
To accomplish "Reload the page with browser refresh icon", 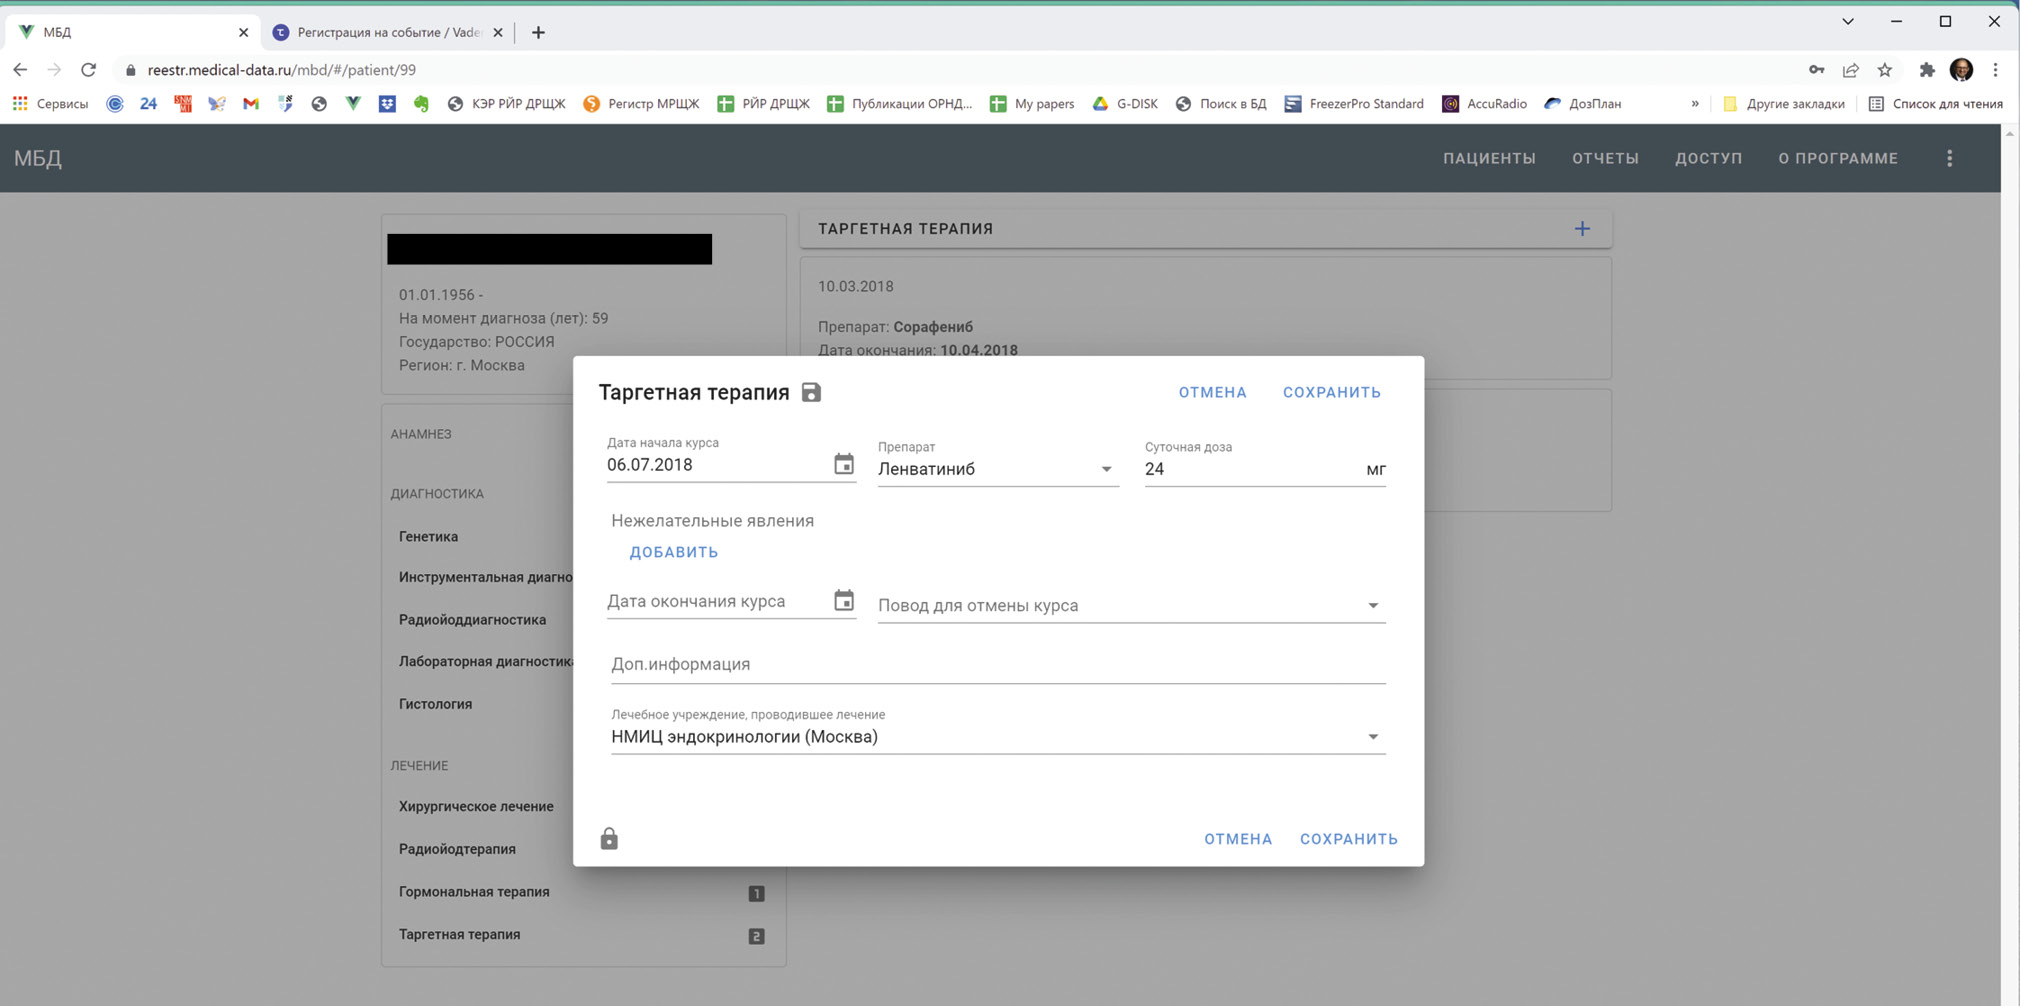I will coord(89,70).
